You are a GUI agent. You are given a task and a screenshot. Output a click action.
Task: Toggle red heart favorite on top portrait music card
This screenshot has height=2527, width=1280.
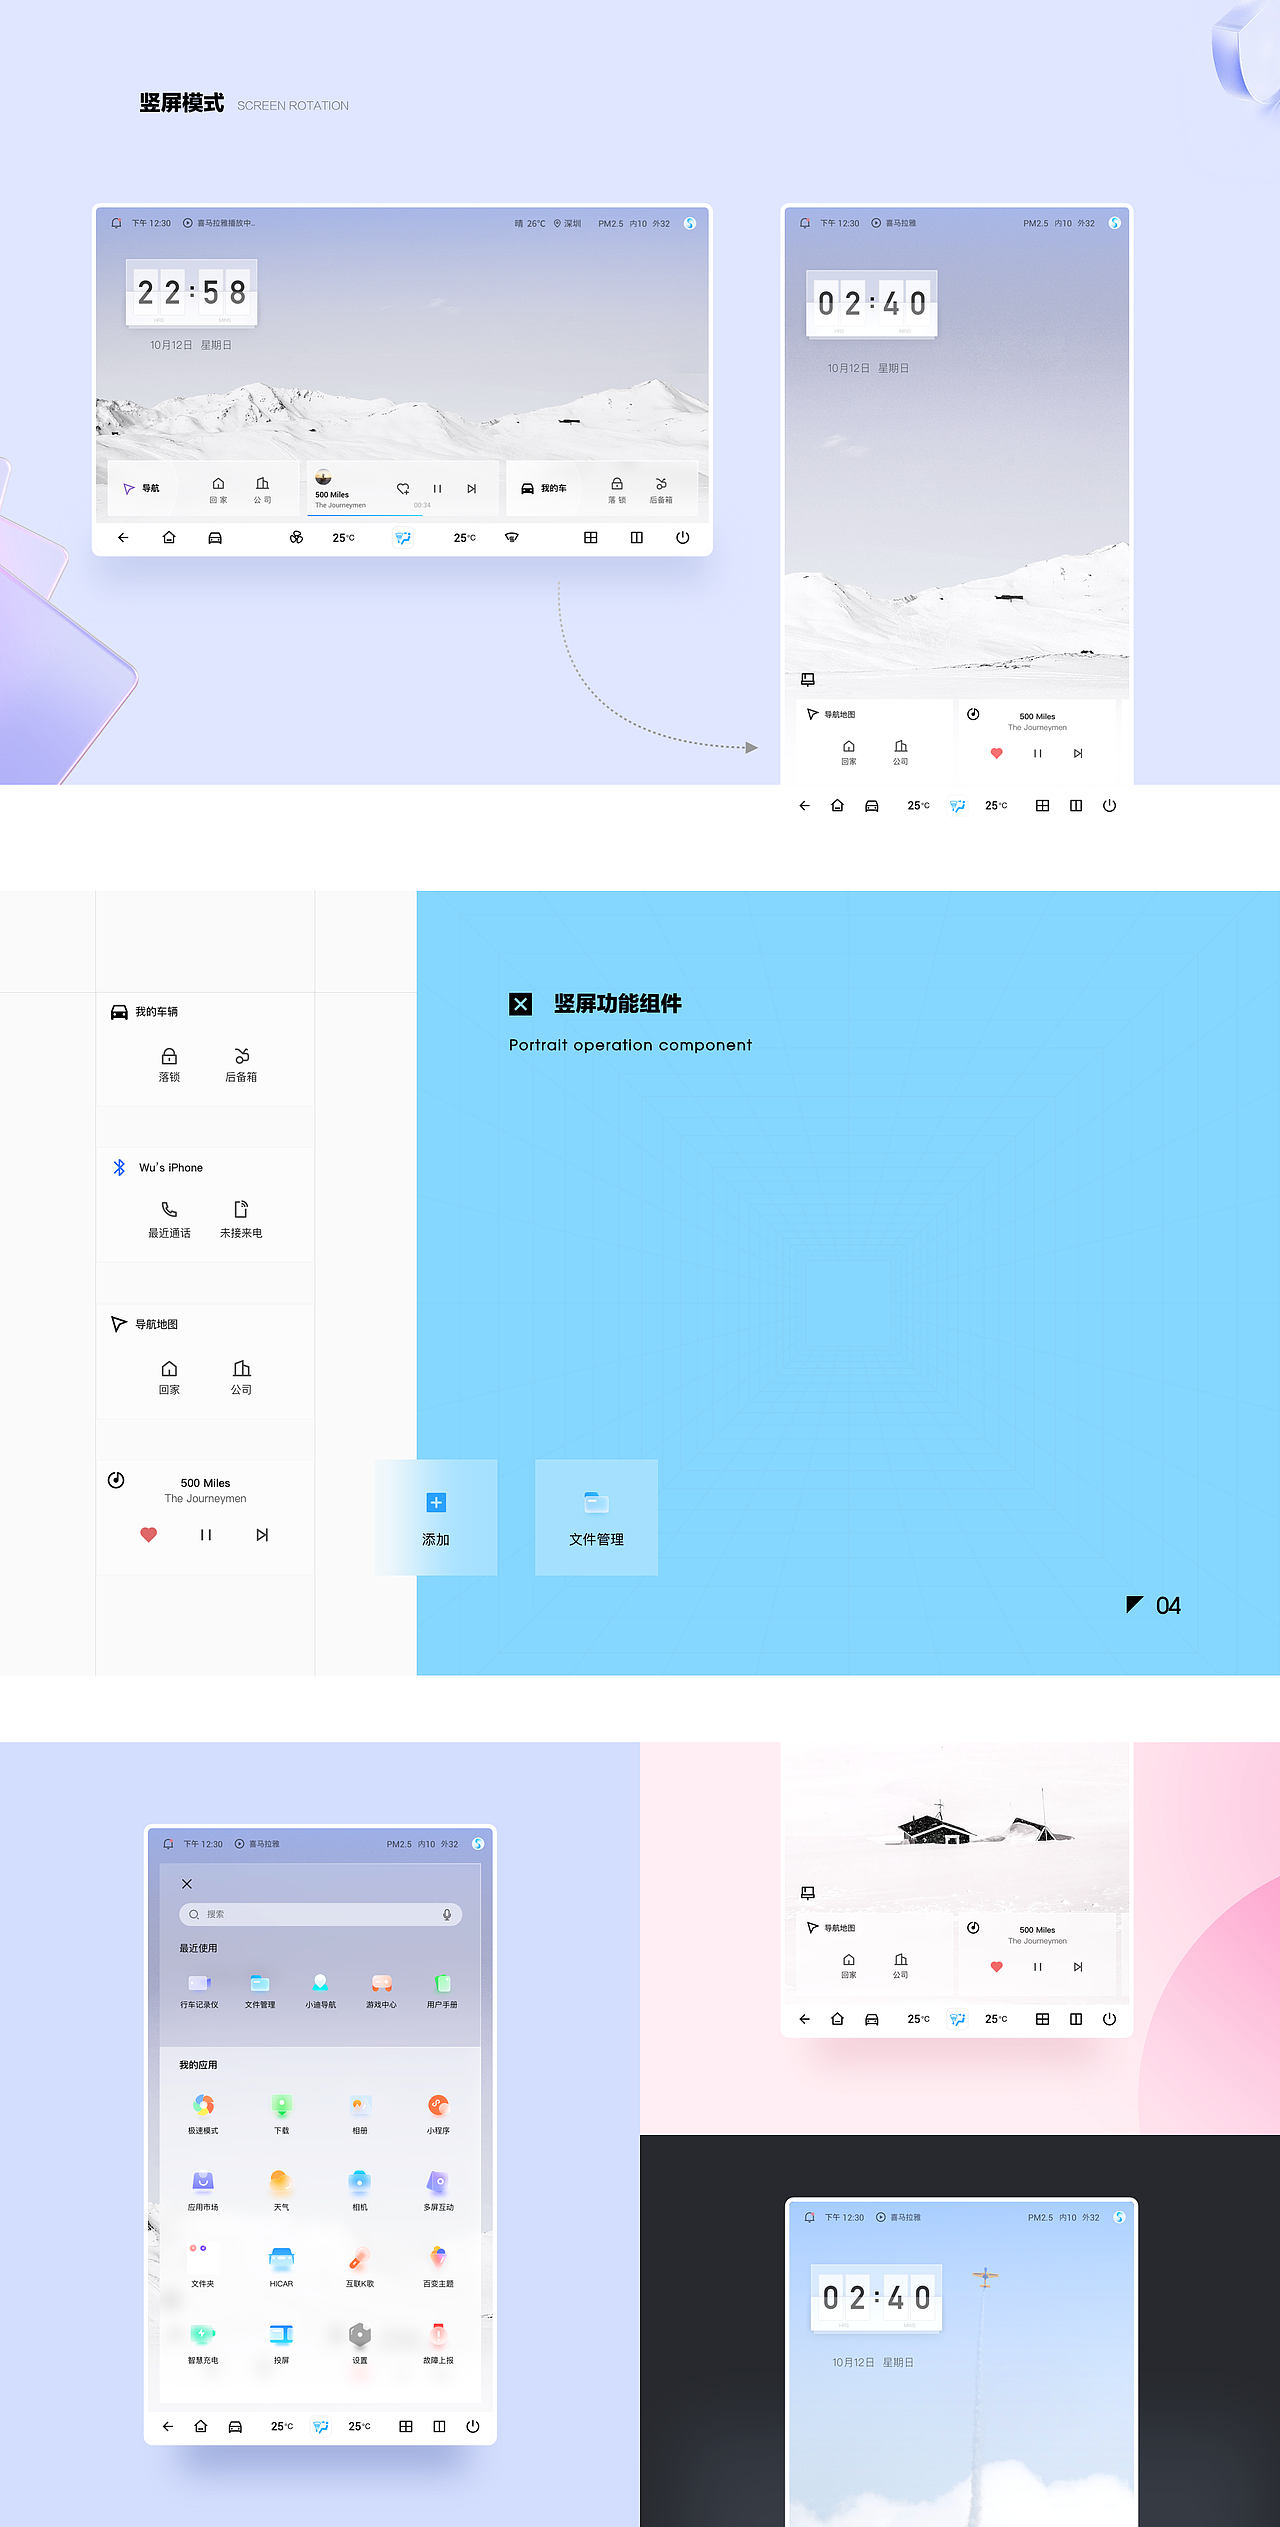point(996,753)
